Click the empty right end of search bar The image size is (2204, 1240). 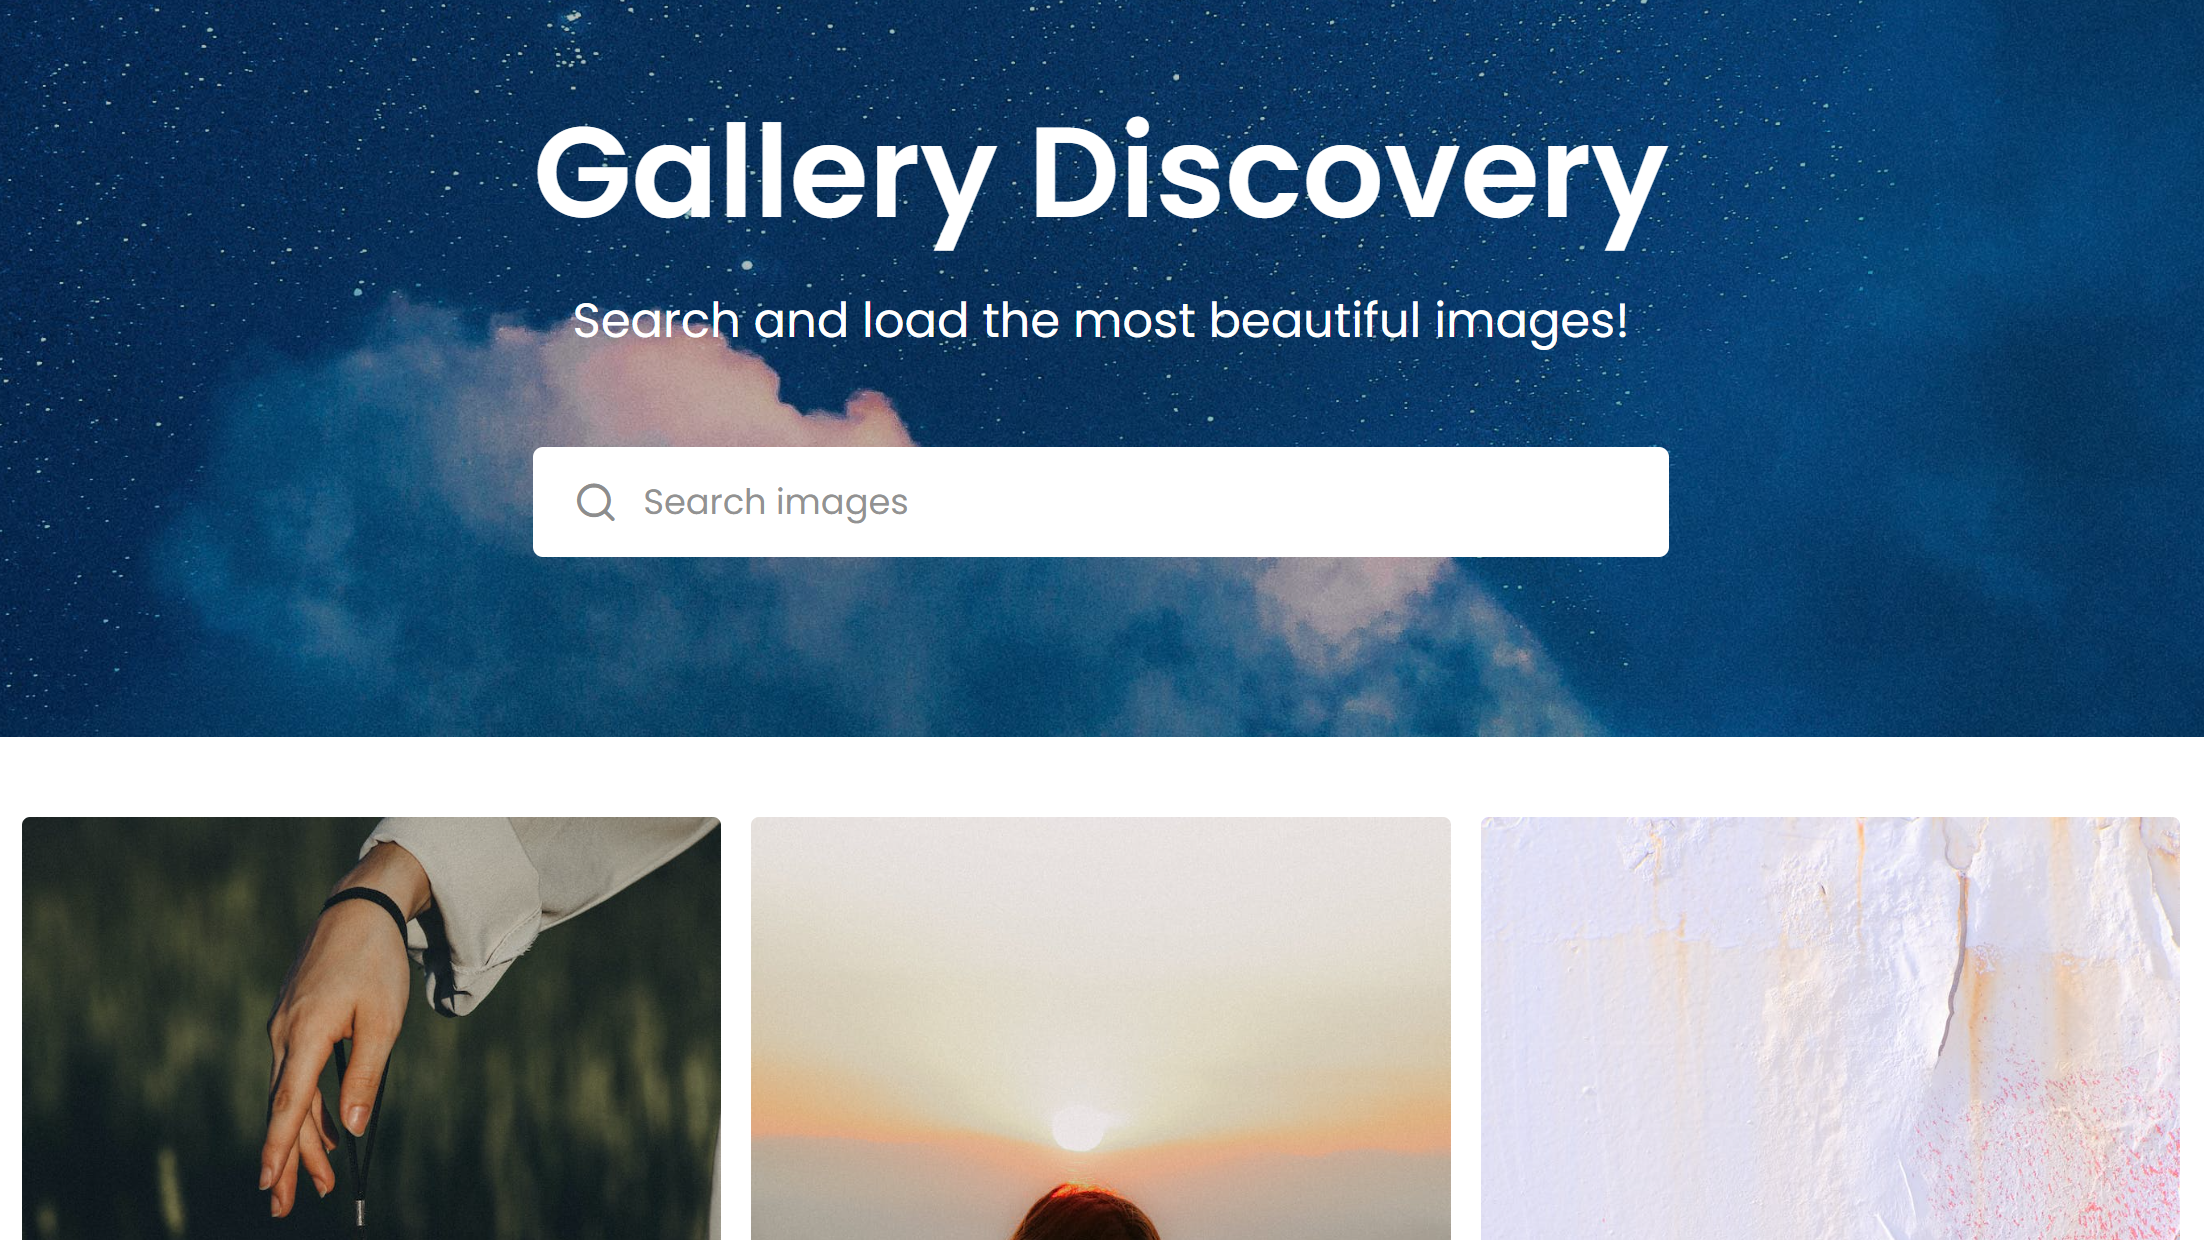coord(1500,502)
